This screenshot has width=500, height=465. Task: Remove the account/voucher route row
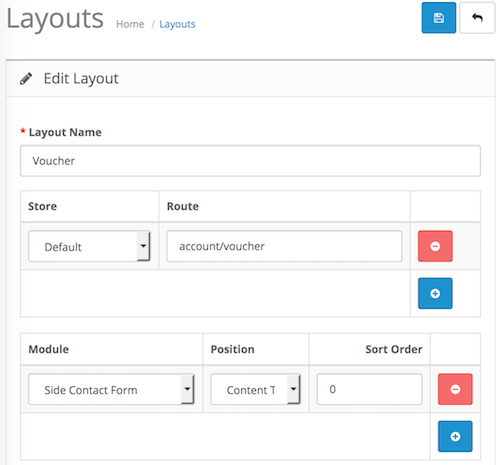(435, 246)
